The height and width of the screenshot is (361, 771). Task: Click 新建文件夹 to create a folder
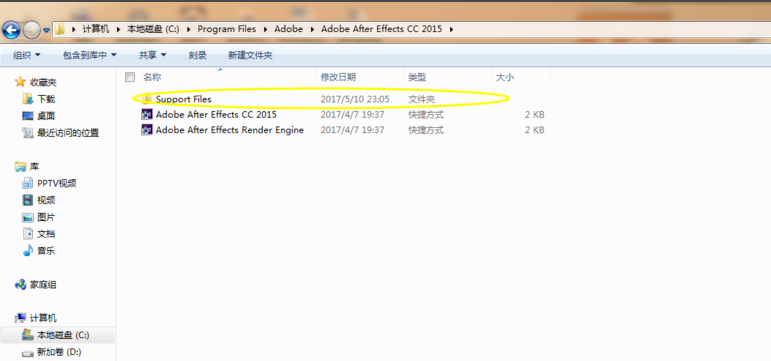click(x=250, y=55)
